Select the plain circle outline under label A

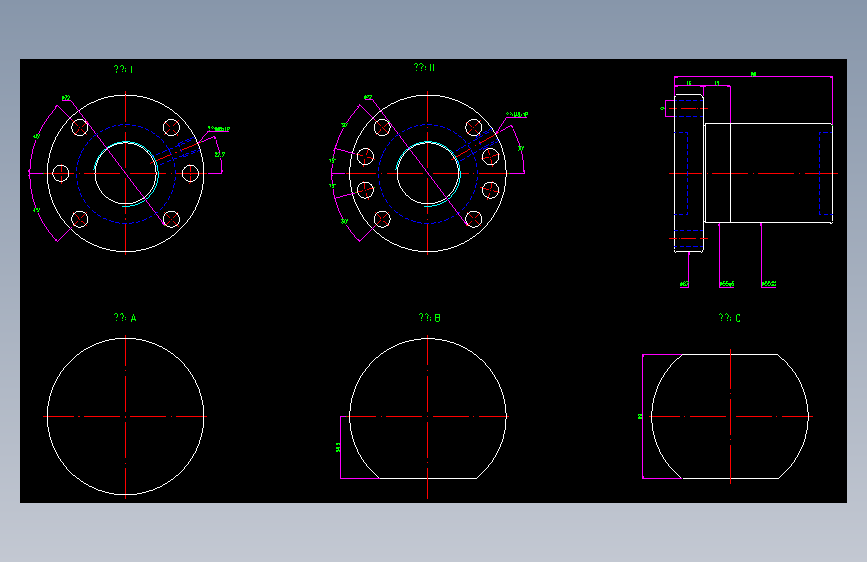point(126,417)
